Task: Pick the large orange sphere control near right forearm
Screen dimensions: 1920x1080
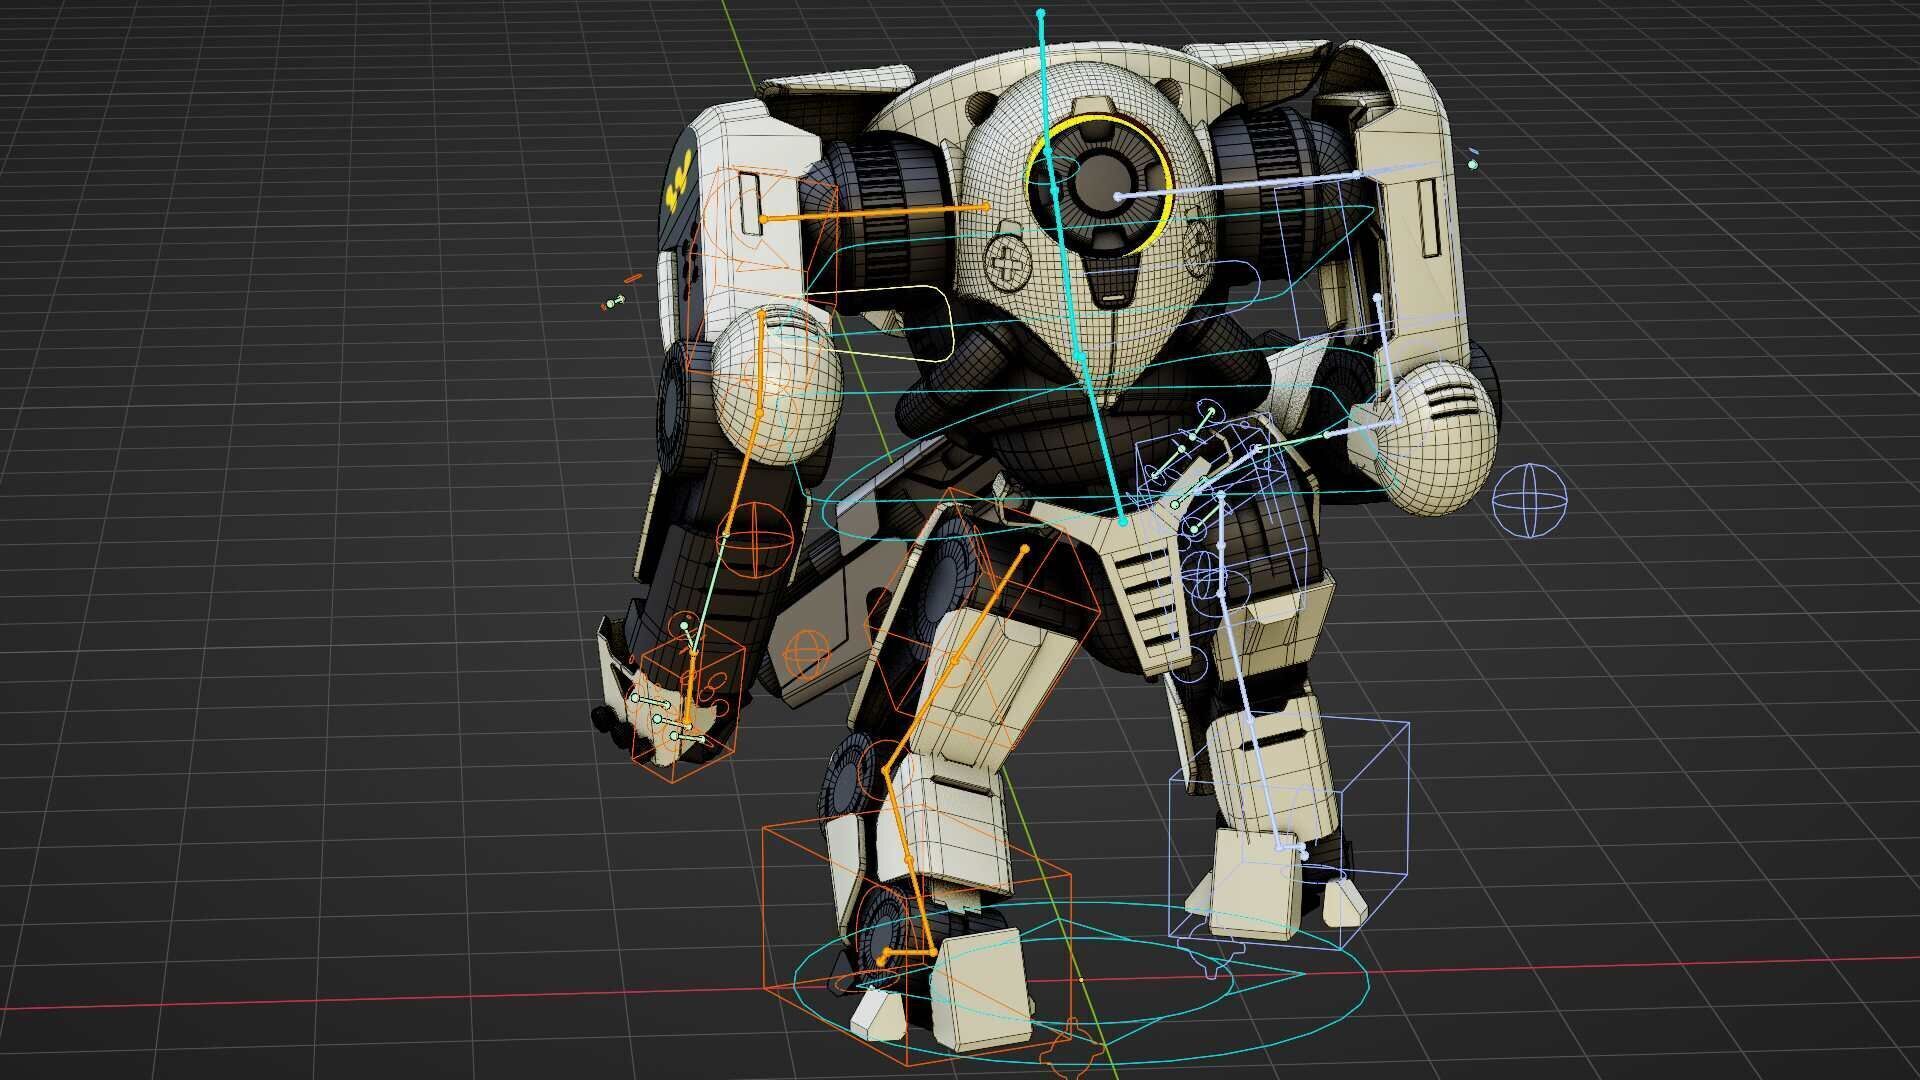Action: pos(757,541)
